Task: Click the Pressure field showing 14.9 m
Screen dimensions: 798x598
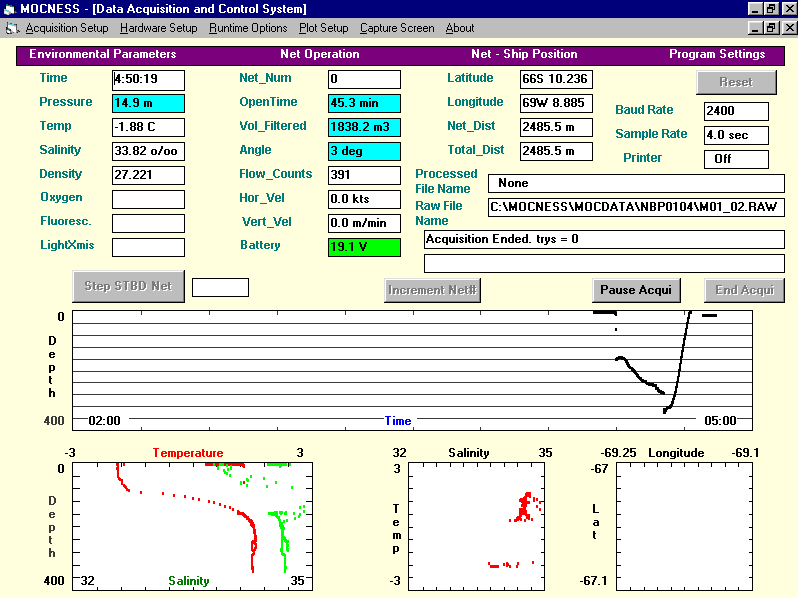Action: coord(148,103)
